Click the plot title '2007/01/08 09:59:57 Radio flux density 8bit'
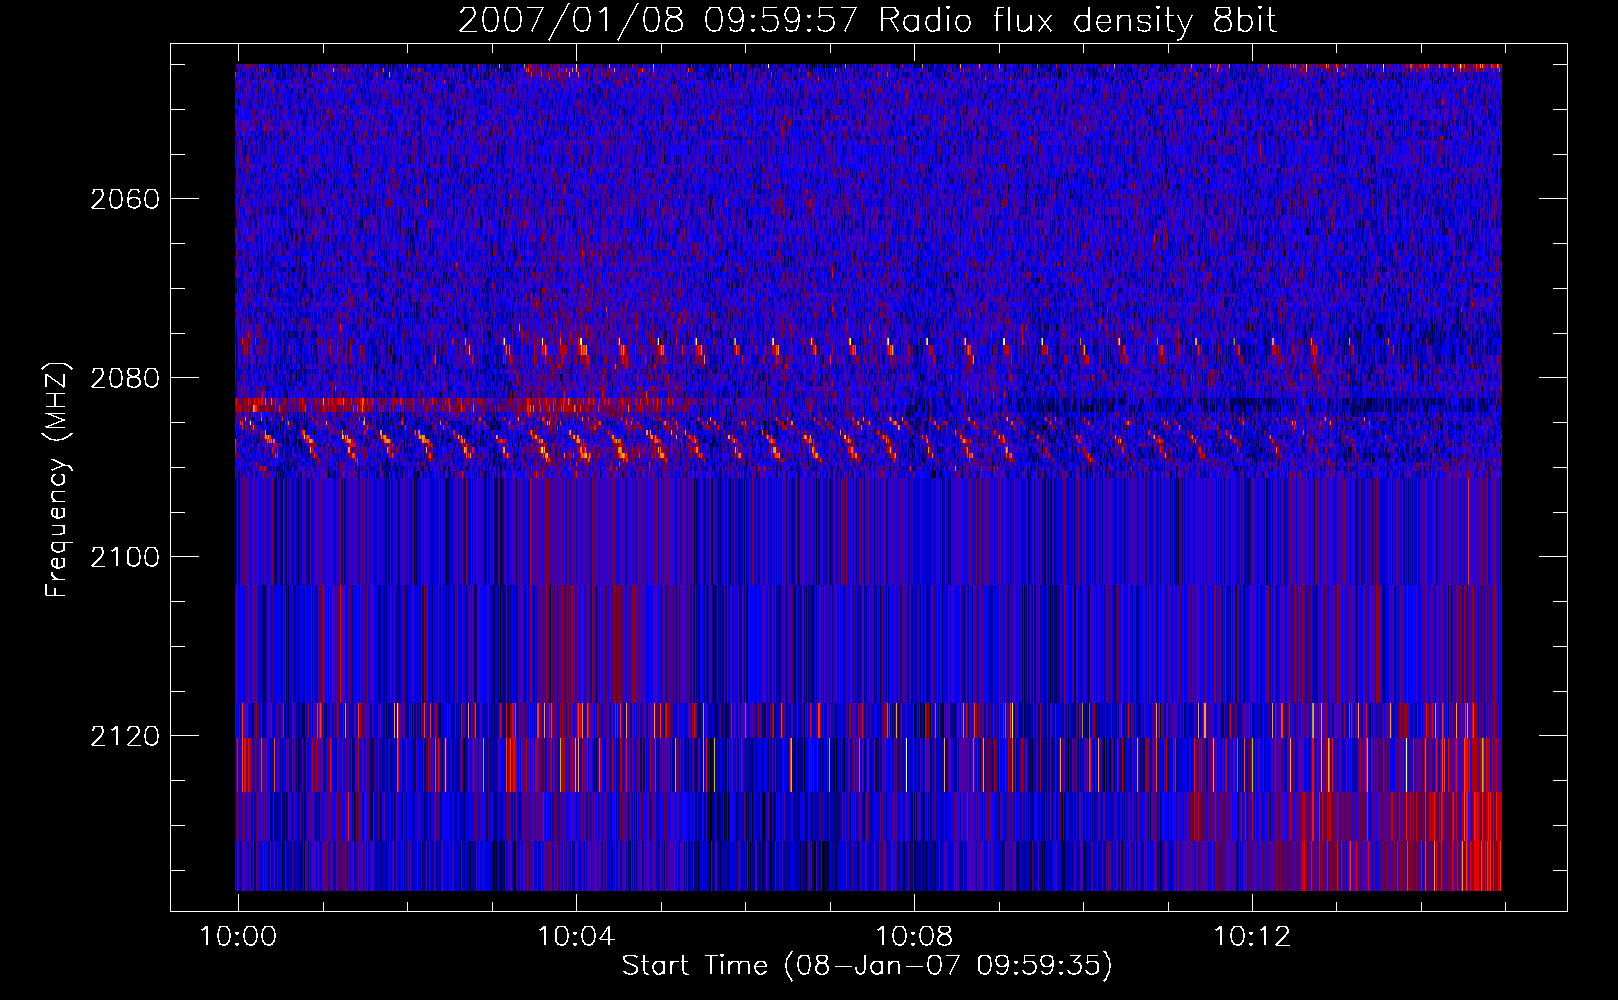 868,21
